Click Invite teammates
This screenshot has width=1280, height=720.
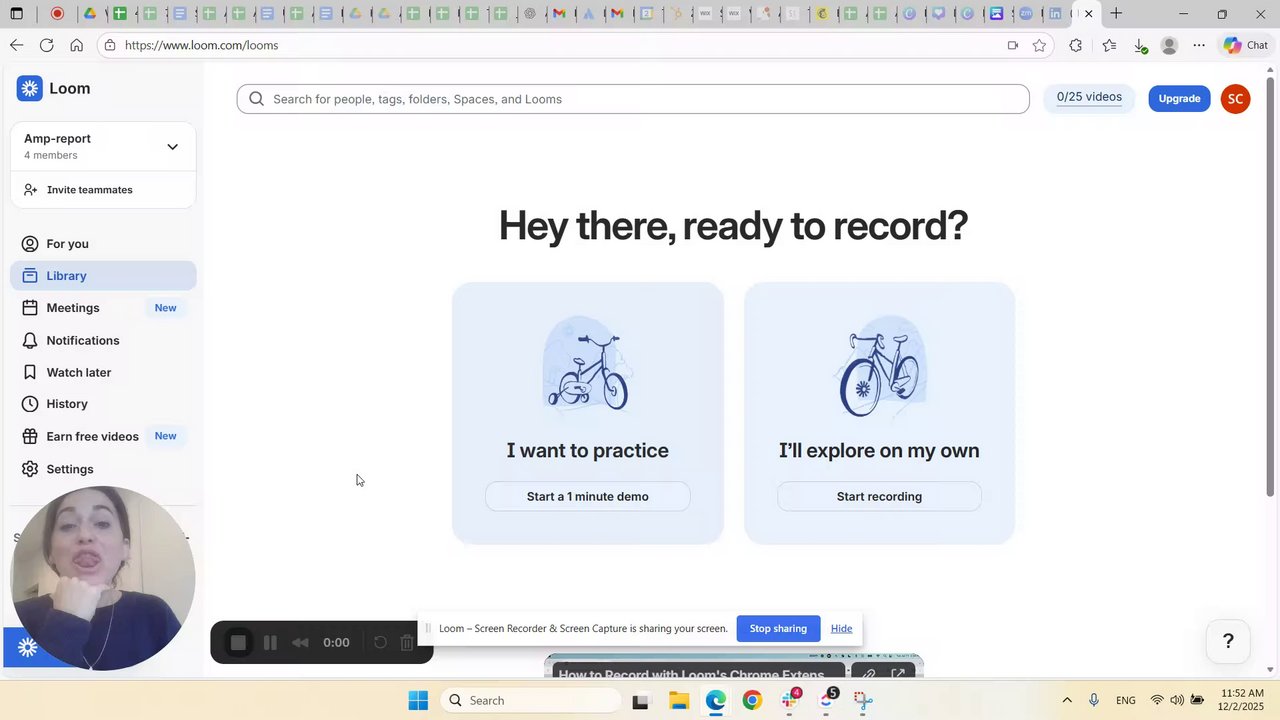pos(78,190)
